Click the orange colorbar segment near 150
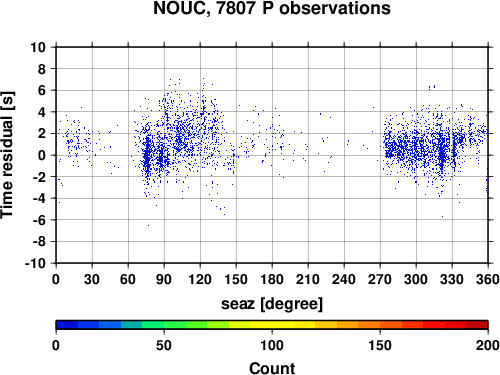Image resolution: width=500 pixels, height=375 pixels. coord(391,325)
